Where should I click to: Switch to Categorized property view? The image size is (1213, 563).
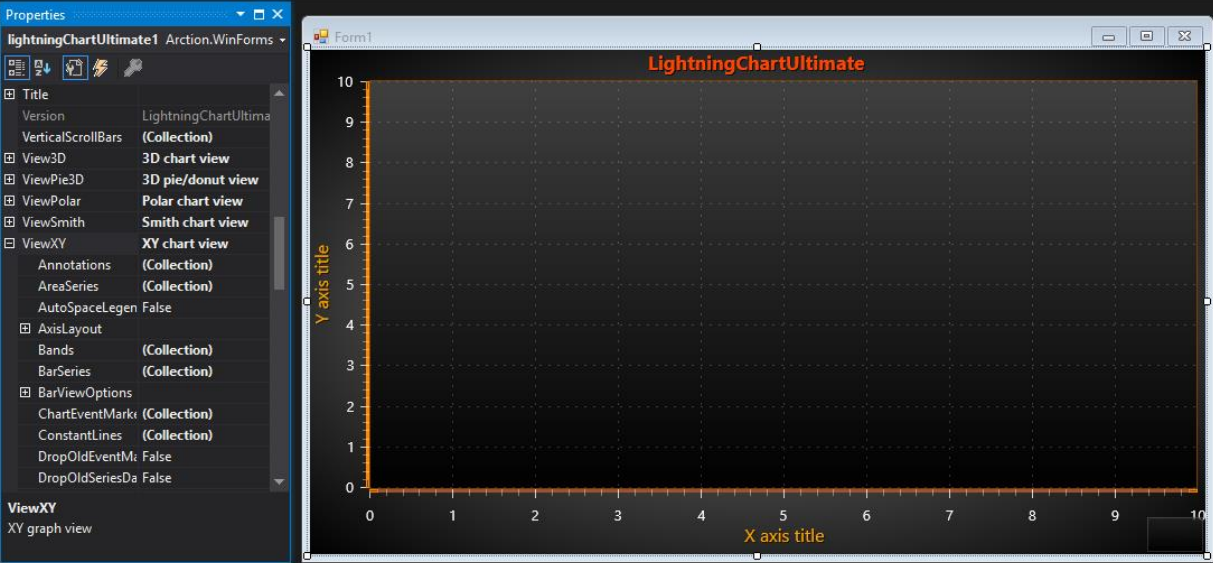point(17,68)
